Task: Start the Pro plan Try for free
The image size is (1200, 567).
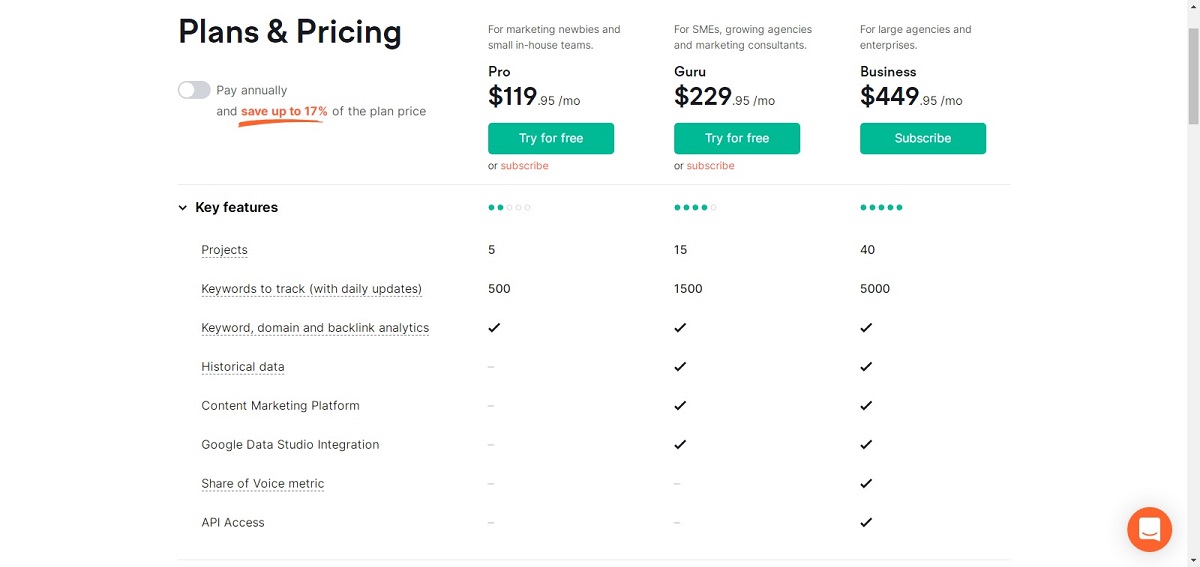Action: pyautogui.click(x=551, y=138)
